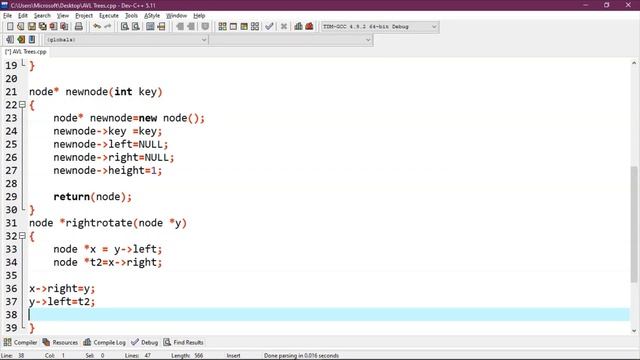640x360 pixels.
Task: Click the Run window icon
Action: tap(233, 27)
